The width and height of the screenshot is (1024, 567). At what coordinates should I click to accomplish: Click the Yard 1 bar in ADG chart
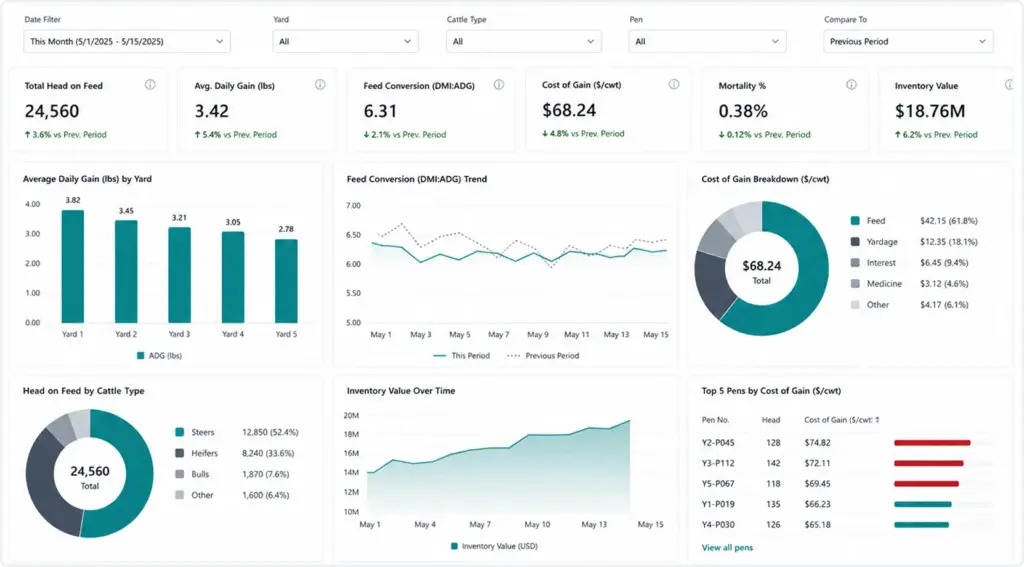pyautogui.click(x=72, y=267)
